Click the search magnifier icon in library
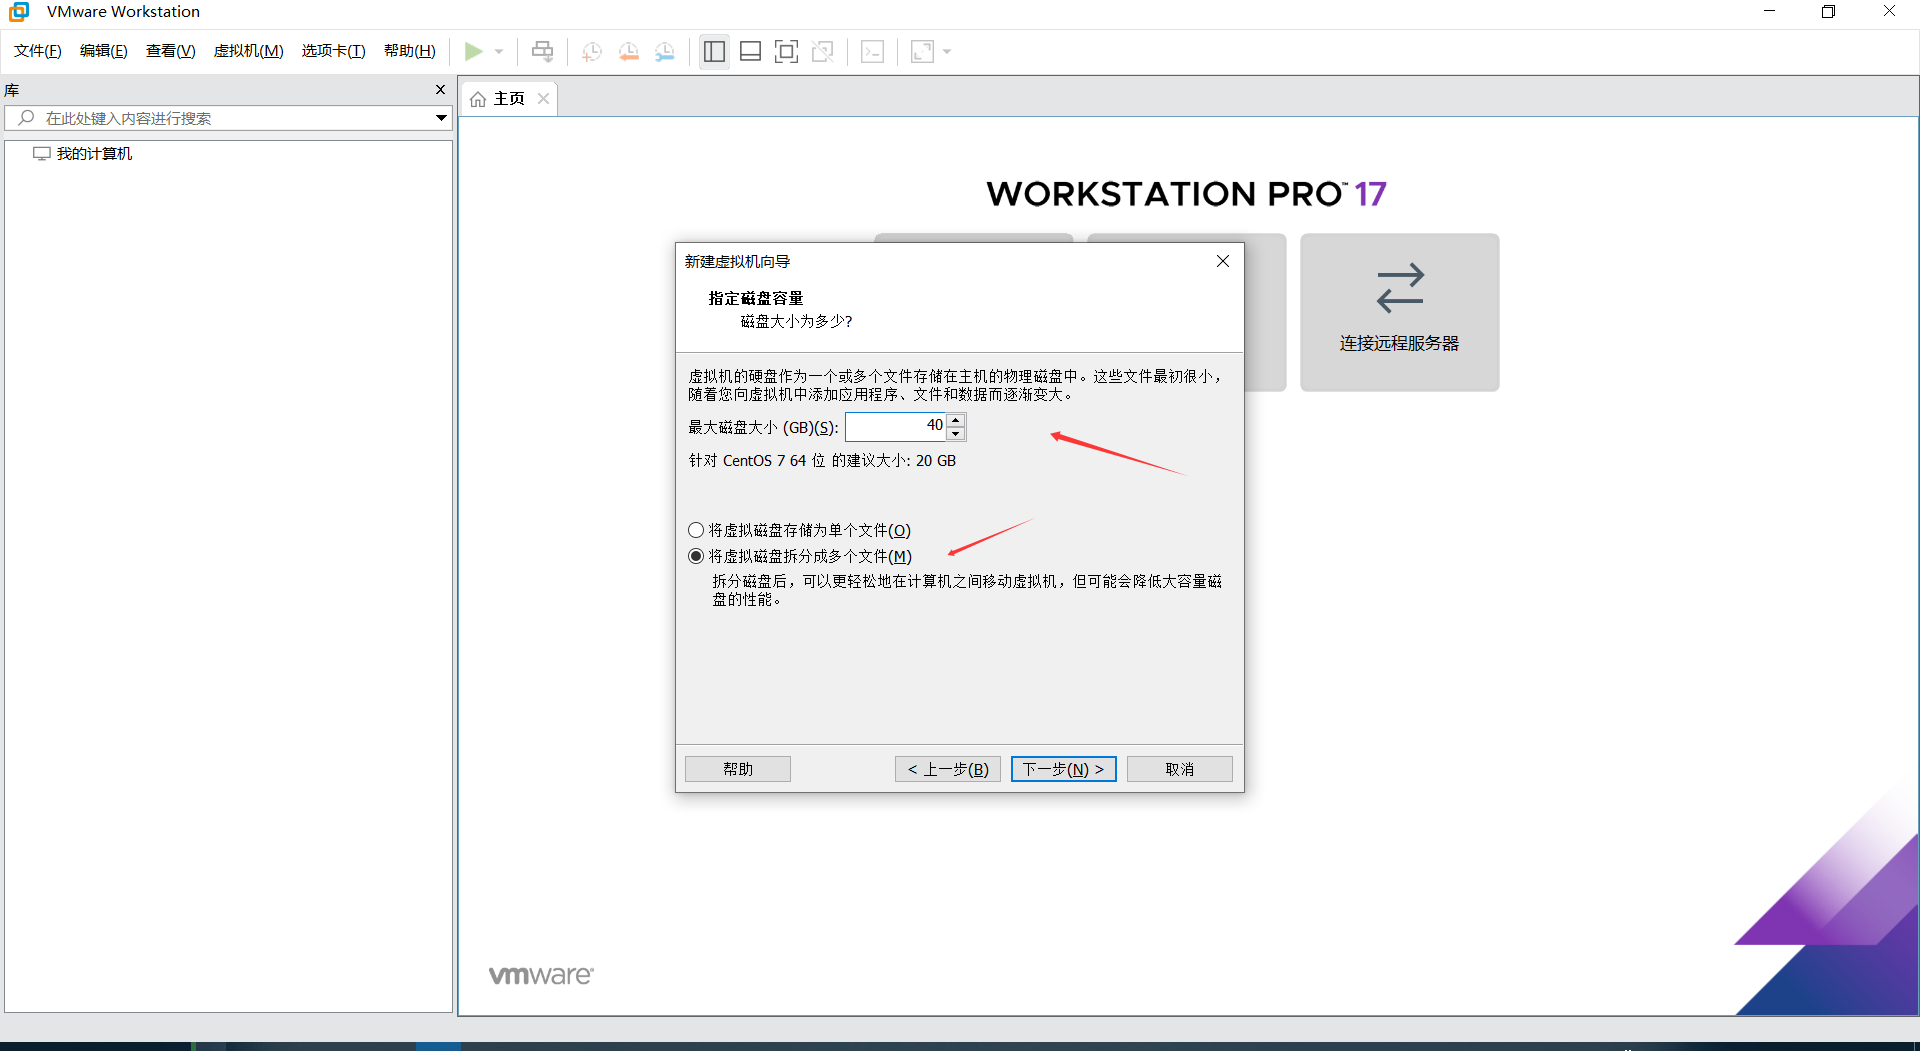The height and width of the screenshot is (1051, 1920). coord(27,118)
